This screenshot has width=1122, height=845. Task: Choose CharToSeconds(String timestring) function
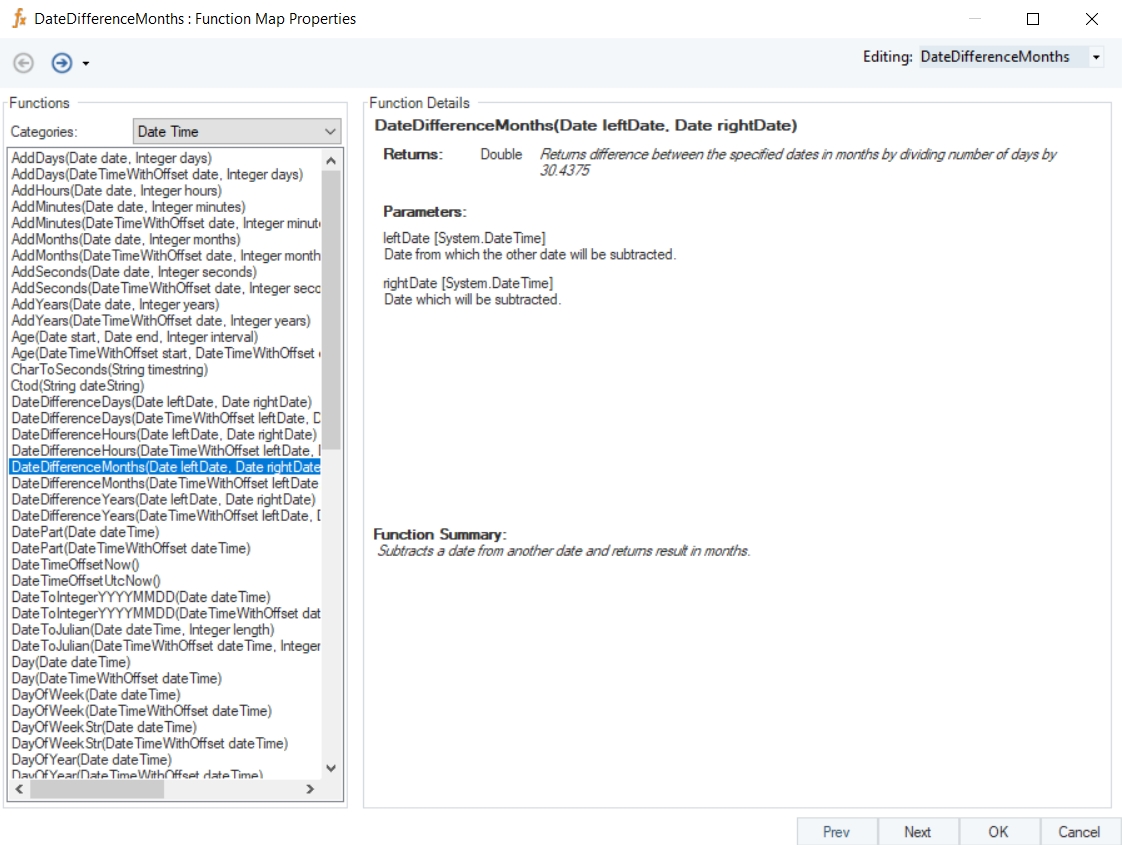pyautogui.click(x=109, y=369)
